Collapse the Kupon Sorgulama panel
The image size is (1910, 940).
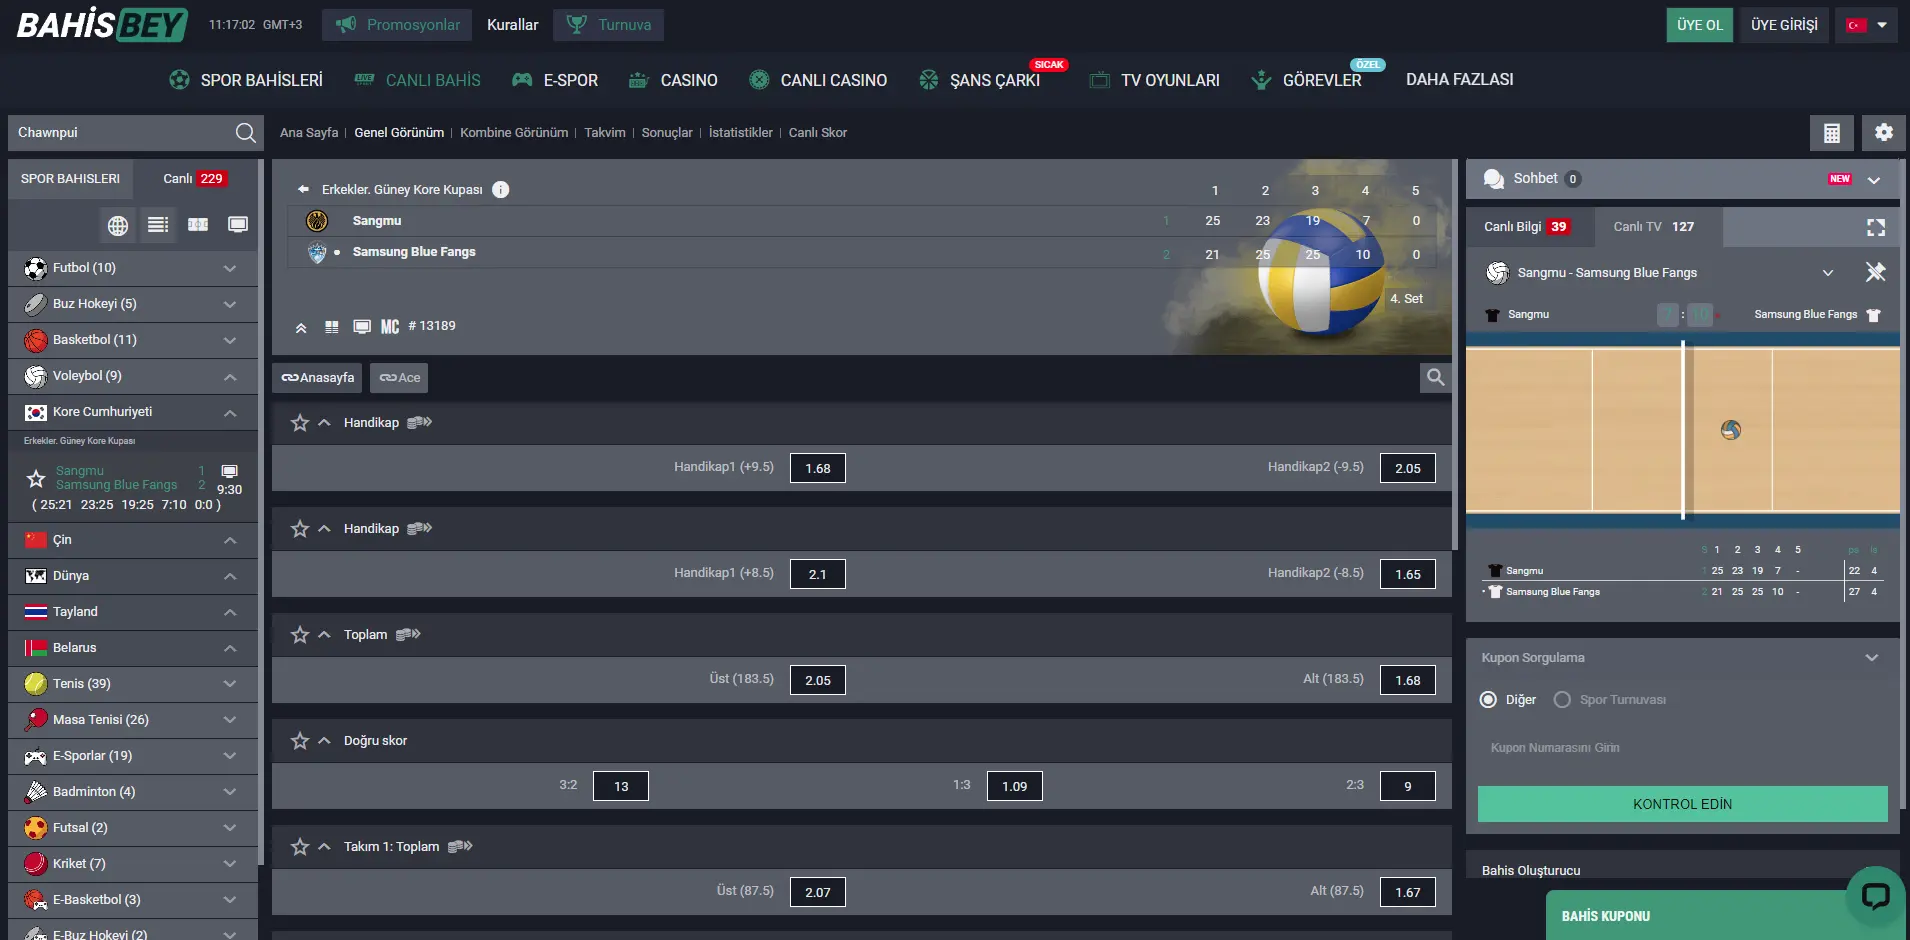coord(1872,658)
